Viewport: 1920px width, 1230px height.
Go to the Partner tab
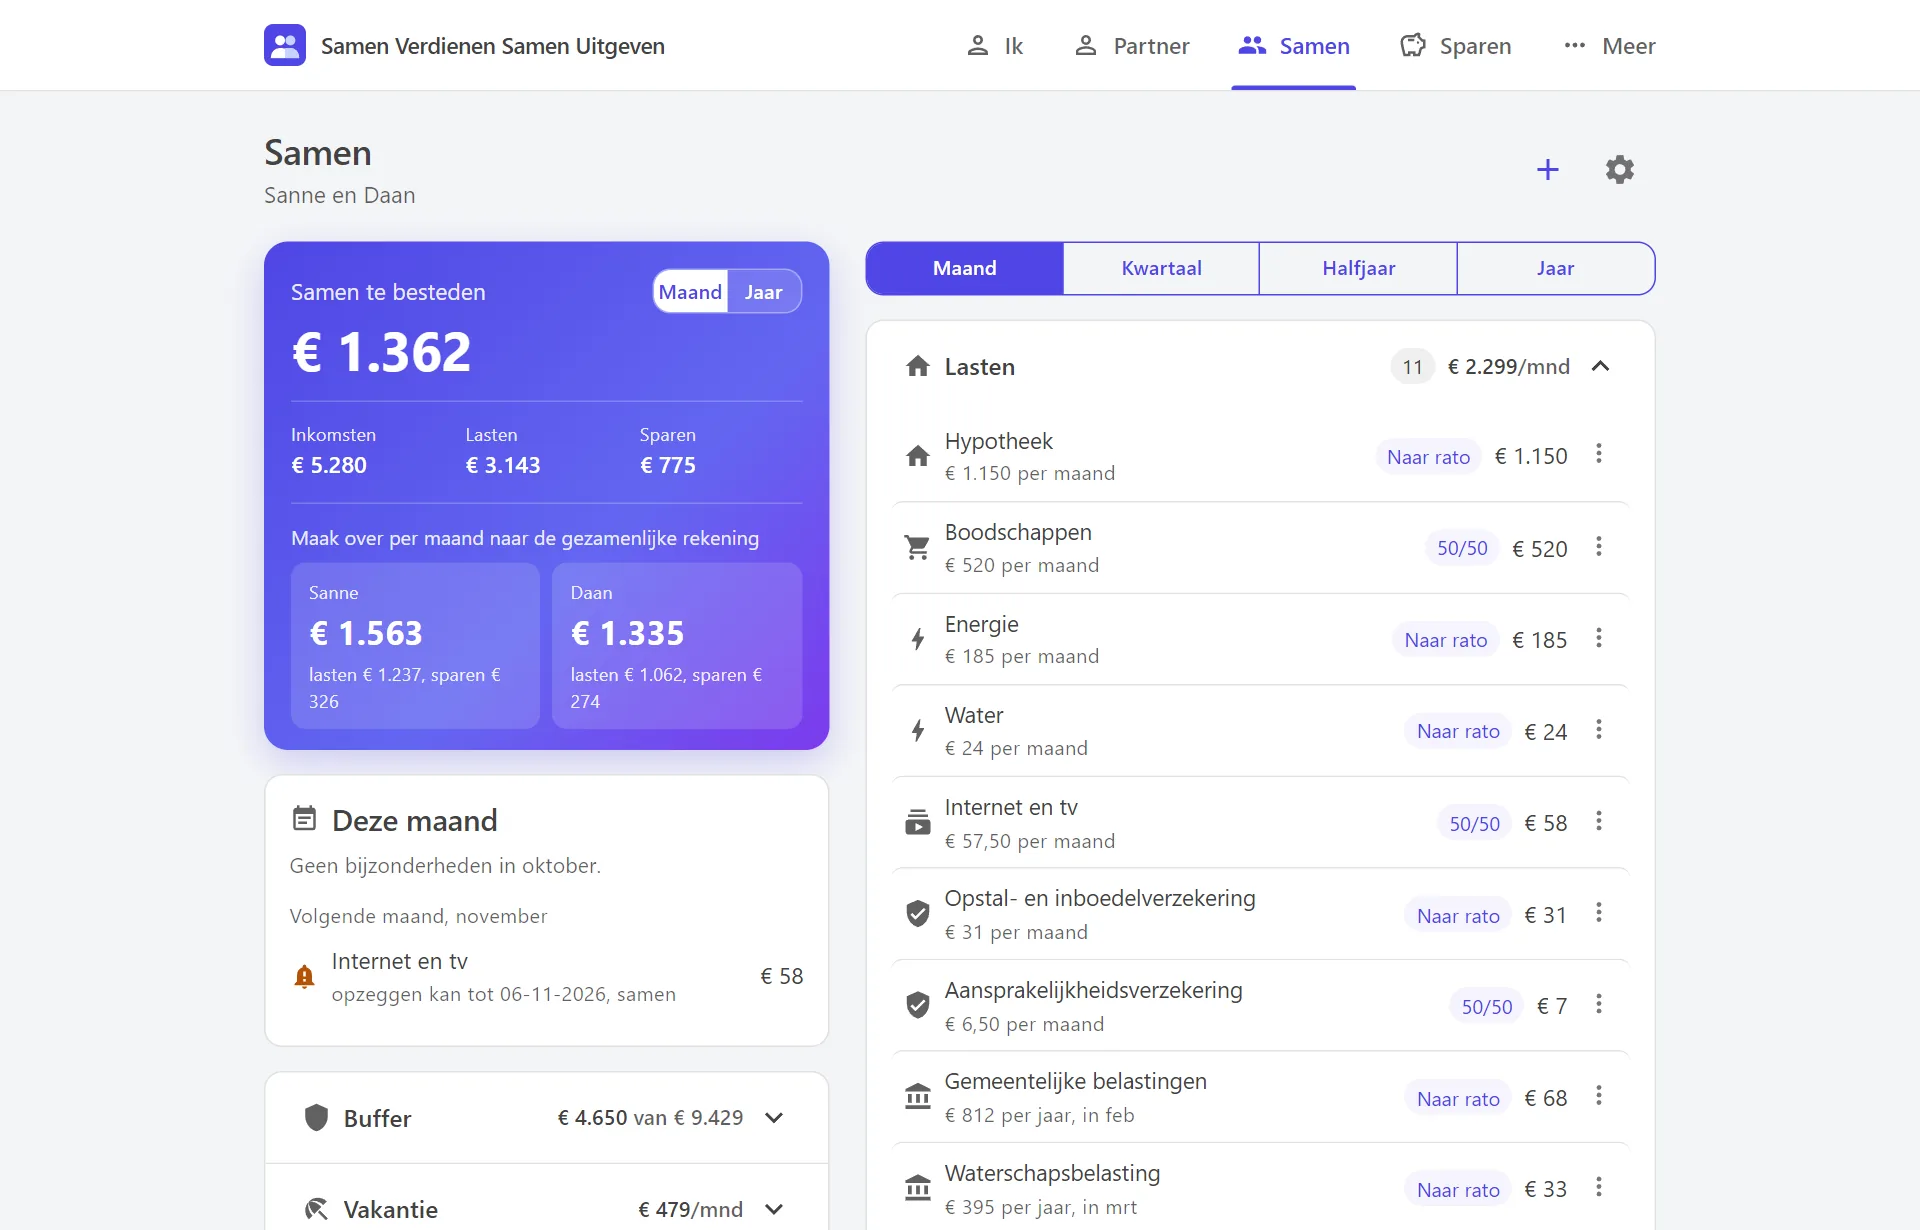pos(1132,46)
